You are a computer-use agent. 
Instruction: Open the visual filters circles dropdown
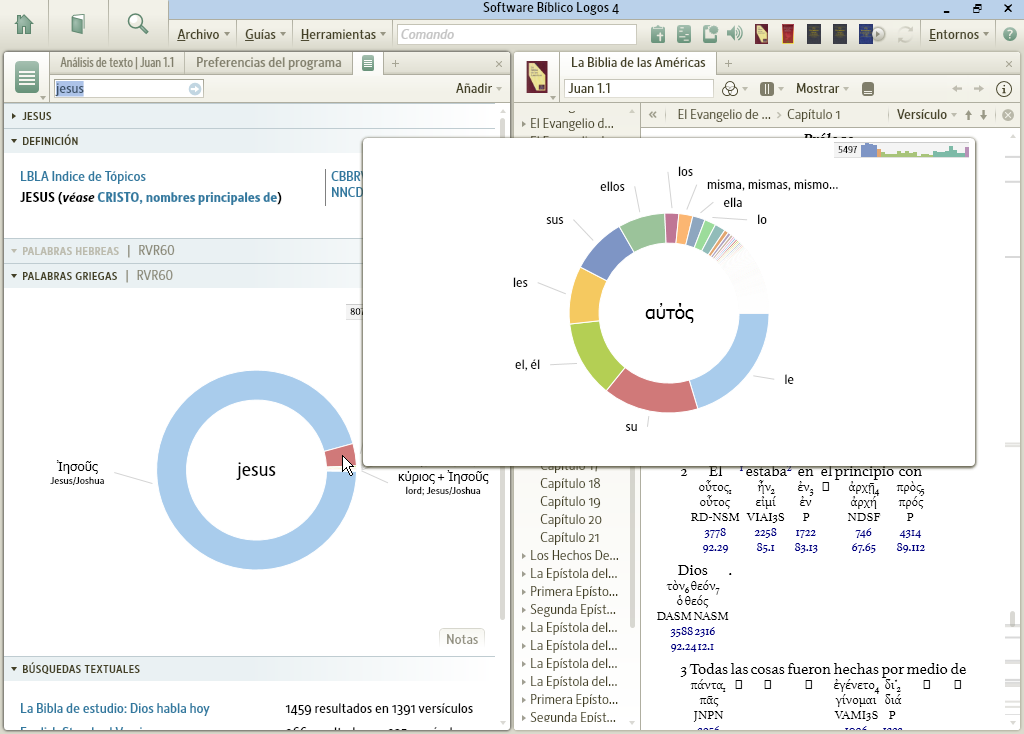[734, 89]
